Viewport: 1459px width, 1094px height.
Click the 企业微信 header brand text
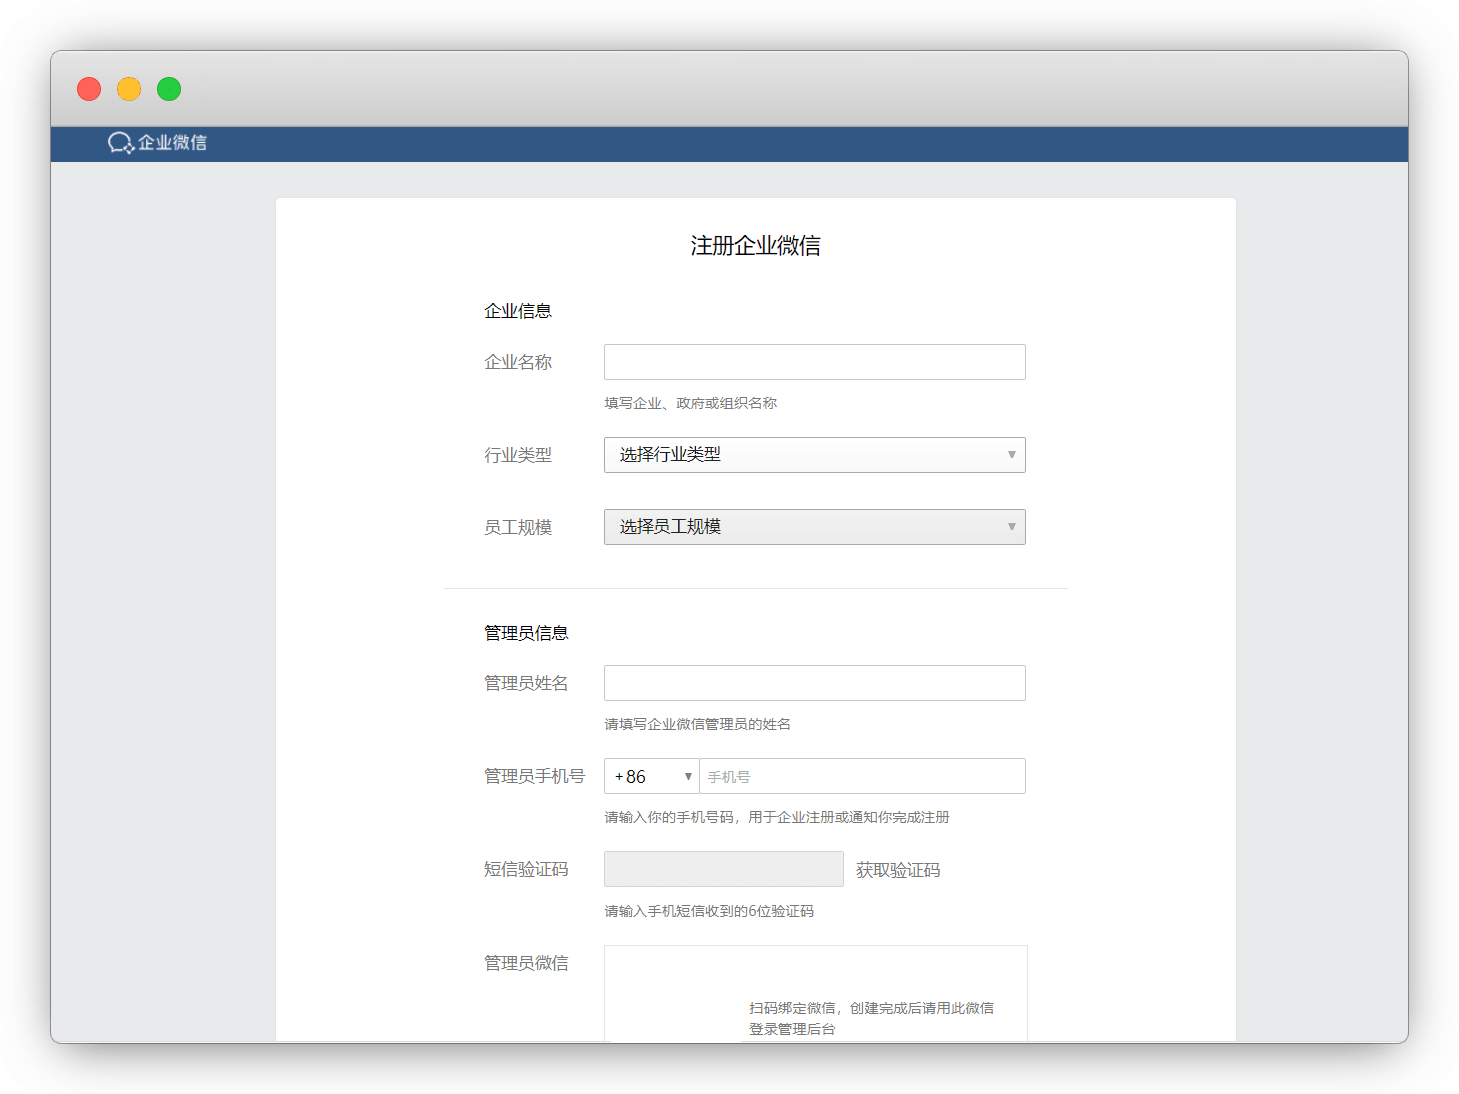172,143
